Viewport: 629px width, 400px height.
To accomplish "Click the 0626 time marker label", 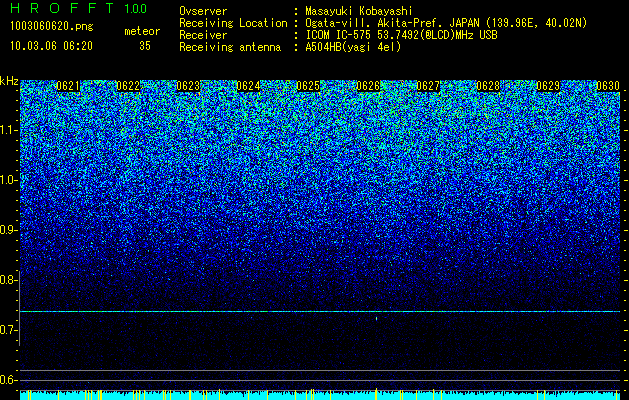I will pyautogui.click(x=368, y=86).
